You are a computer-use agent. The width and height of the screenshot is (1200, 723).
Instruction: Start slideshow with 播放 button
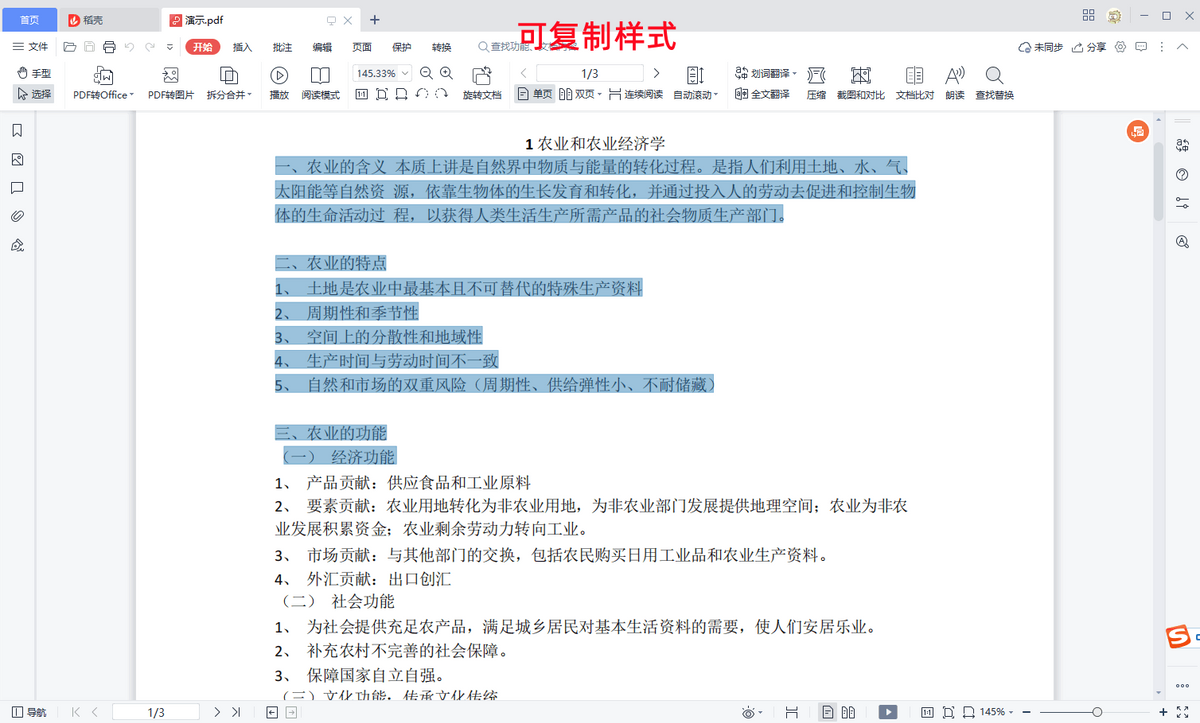coord(279,83)
